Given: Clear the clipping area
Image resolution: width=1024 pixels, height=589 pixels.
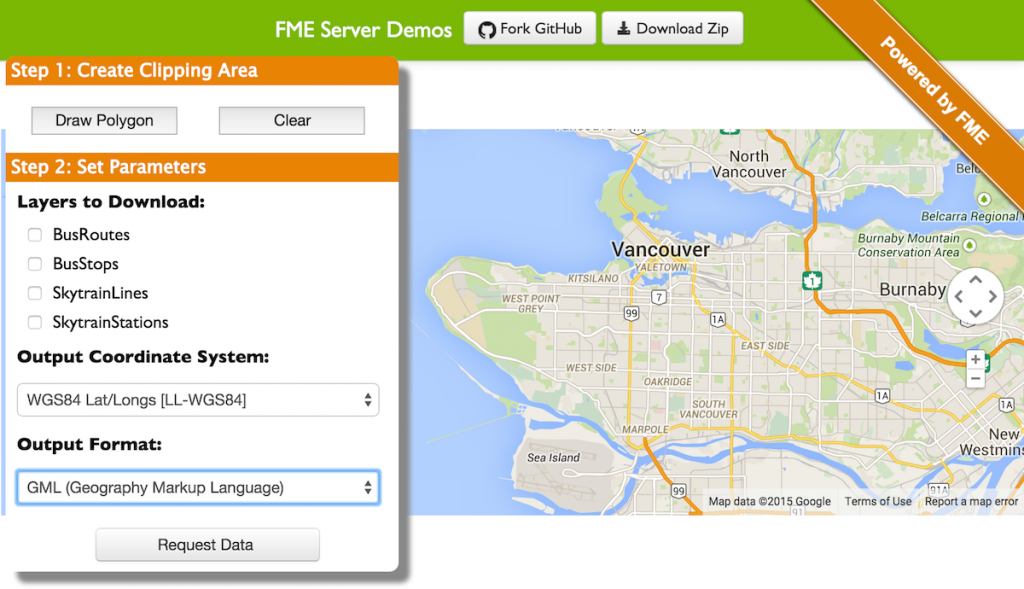Looking at the screenshot, I should 292,121.
